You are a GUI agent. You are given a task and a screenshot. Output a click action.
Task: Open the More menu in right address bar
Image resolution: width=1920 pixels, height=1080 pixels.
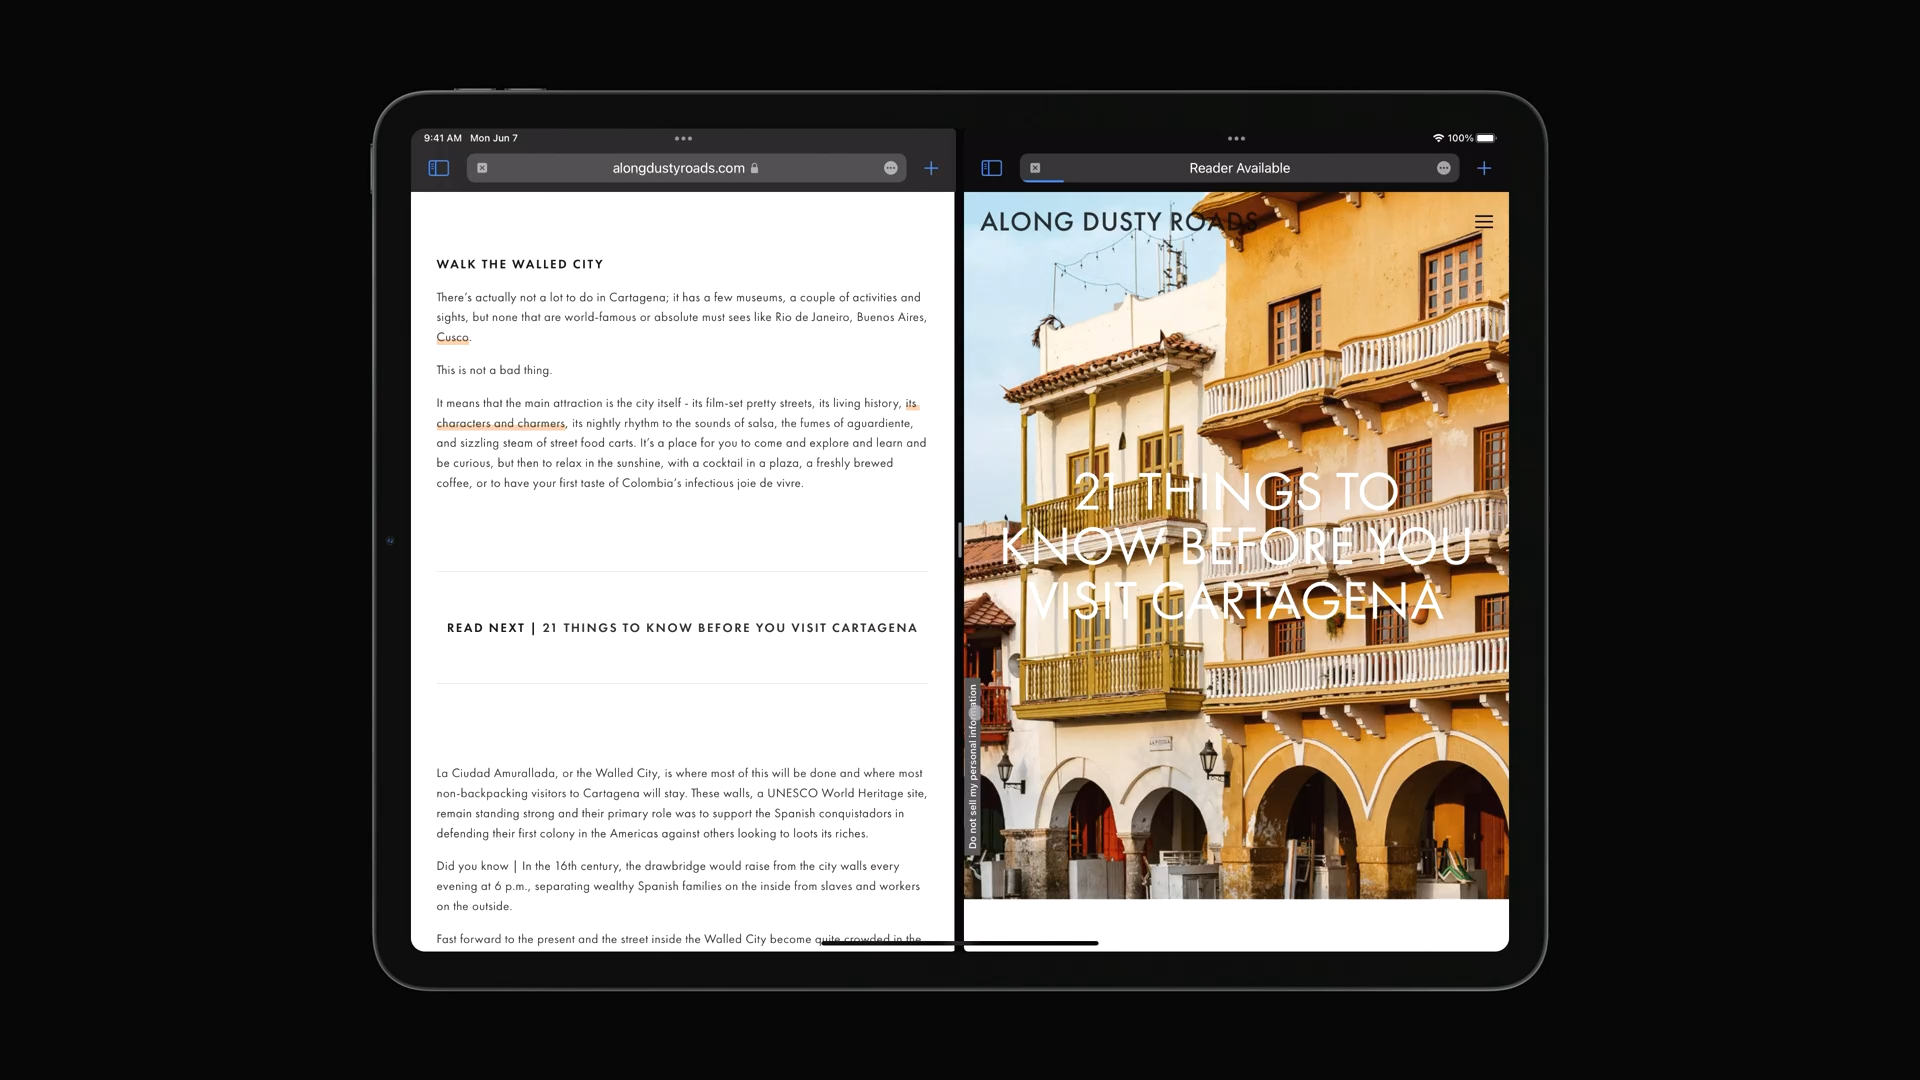(x=1443, y=168)
